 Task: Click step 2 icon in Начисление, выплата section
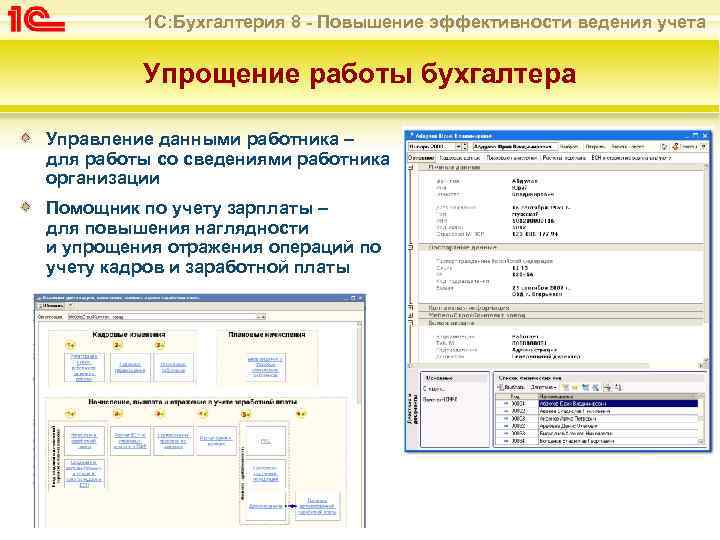118,414
